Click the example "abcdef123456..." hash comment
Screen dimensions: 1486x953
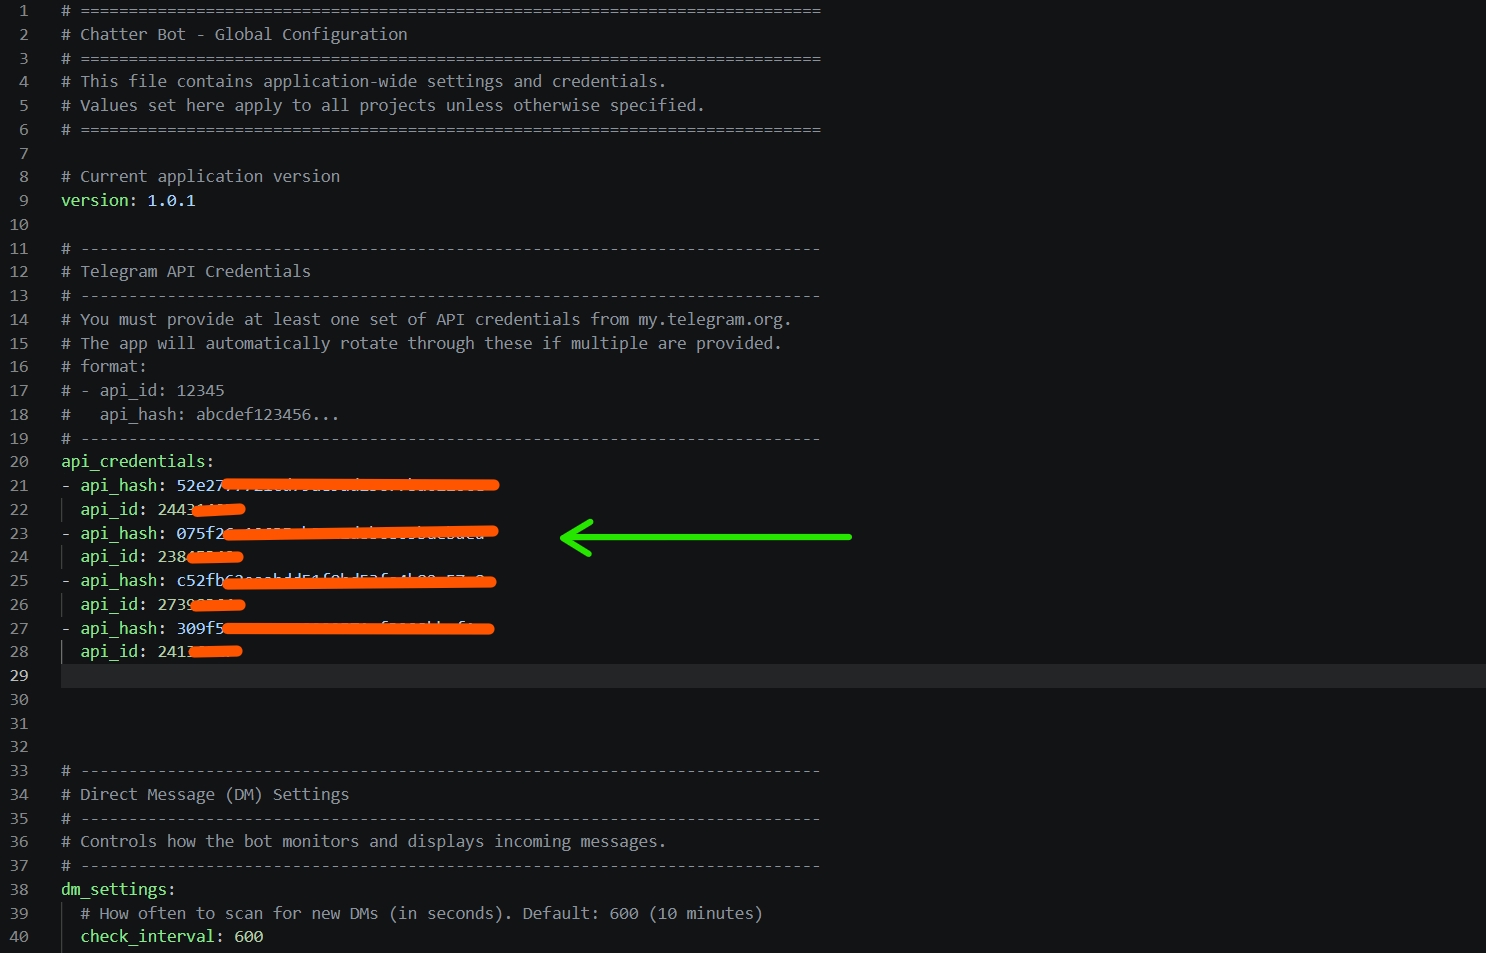pos(267,415)
